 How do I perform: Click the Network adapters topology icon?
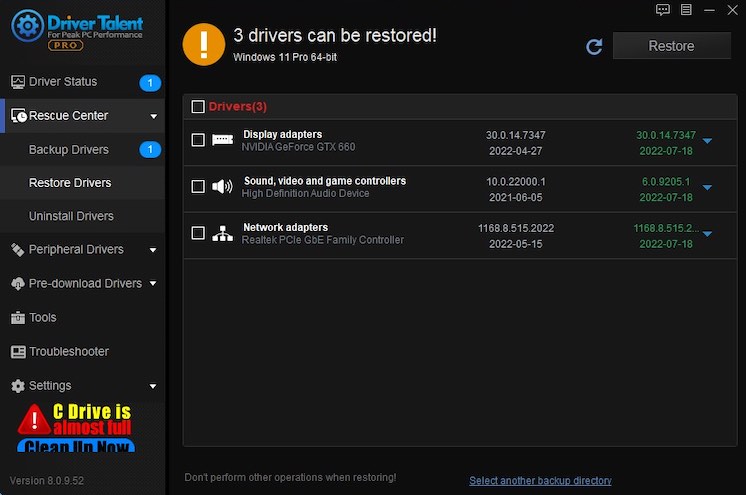pos(222,233)
